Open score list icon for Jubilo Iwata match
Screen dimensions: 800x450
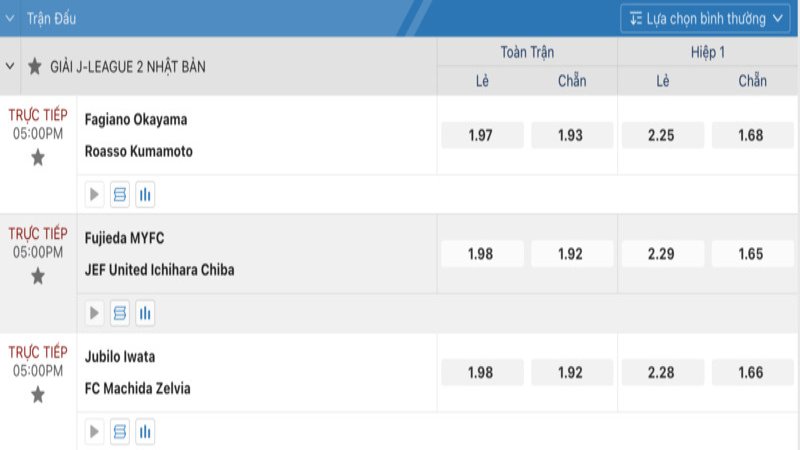(x=120, y=432)
